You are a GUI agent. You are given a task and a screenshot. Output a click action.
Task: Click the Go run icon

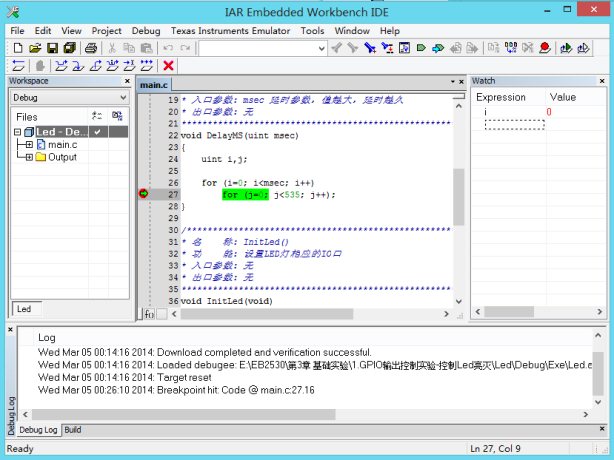[147, 65]
